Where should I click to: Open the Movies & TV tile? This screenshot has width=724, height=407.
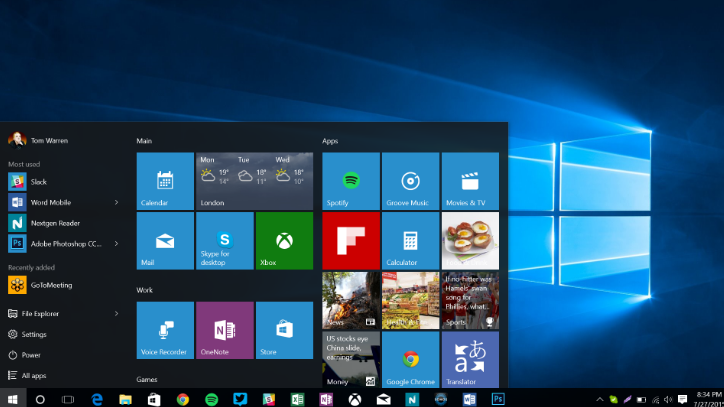point(470,181)
